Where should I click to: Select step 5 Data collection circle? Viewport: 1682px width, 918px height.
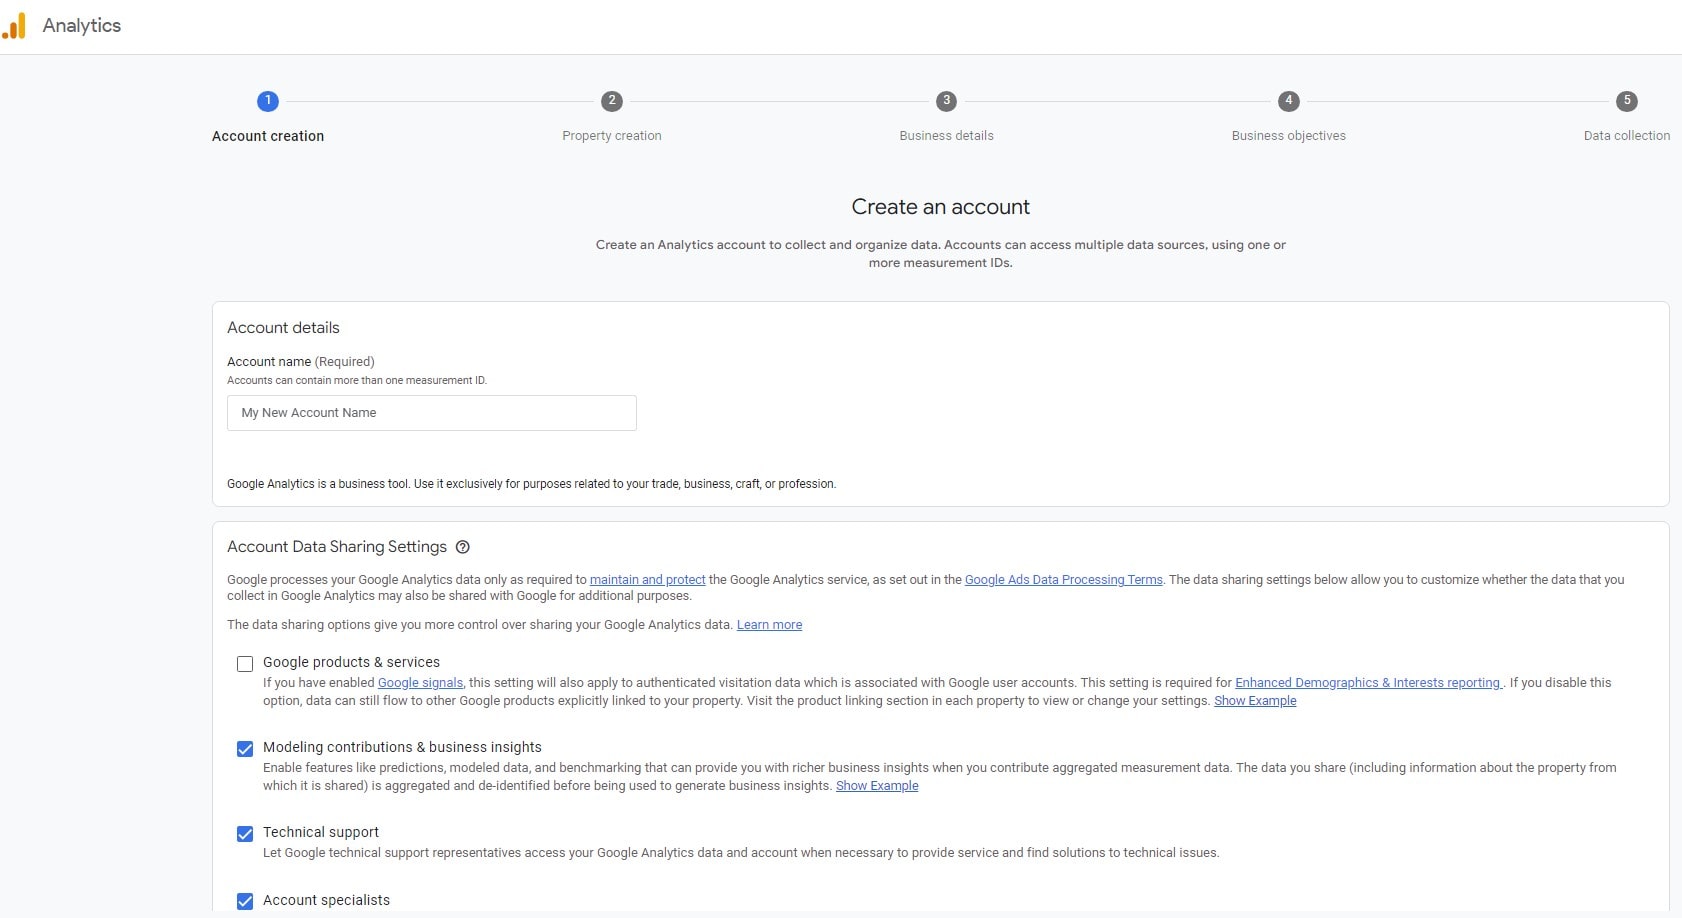pyautogui.click(x=1627, y=101)
